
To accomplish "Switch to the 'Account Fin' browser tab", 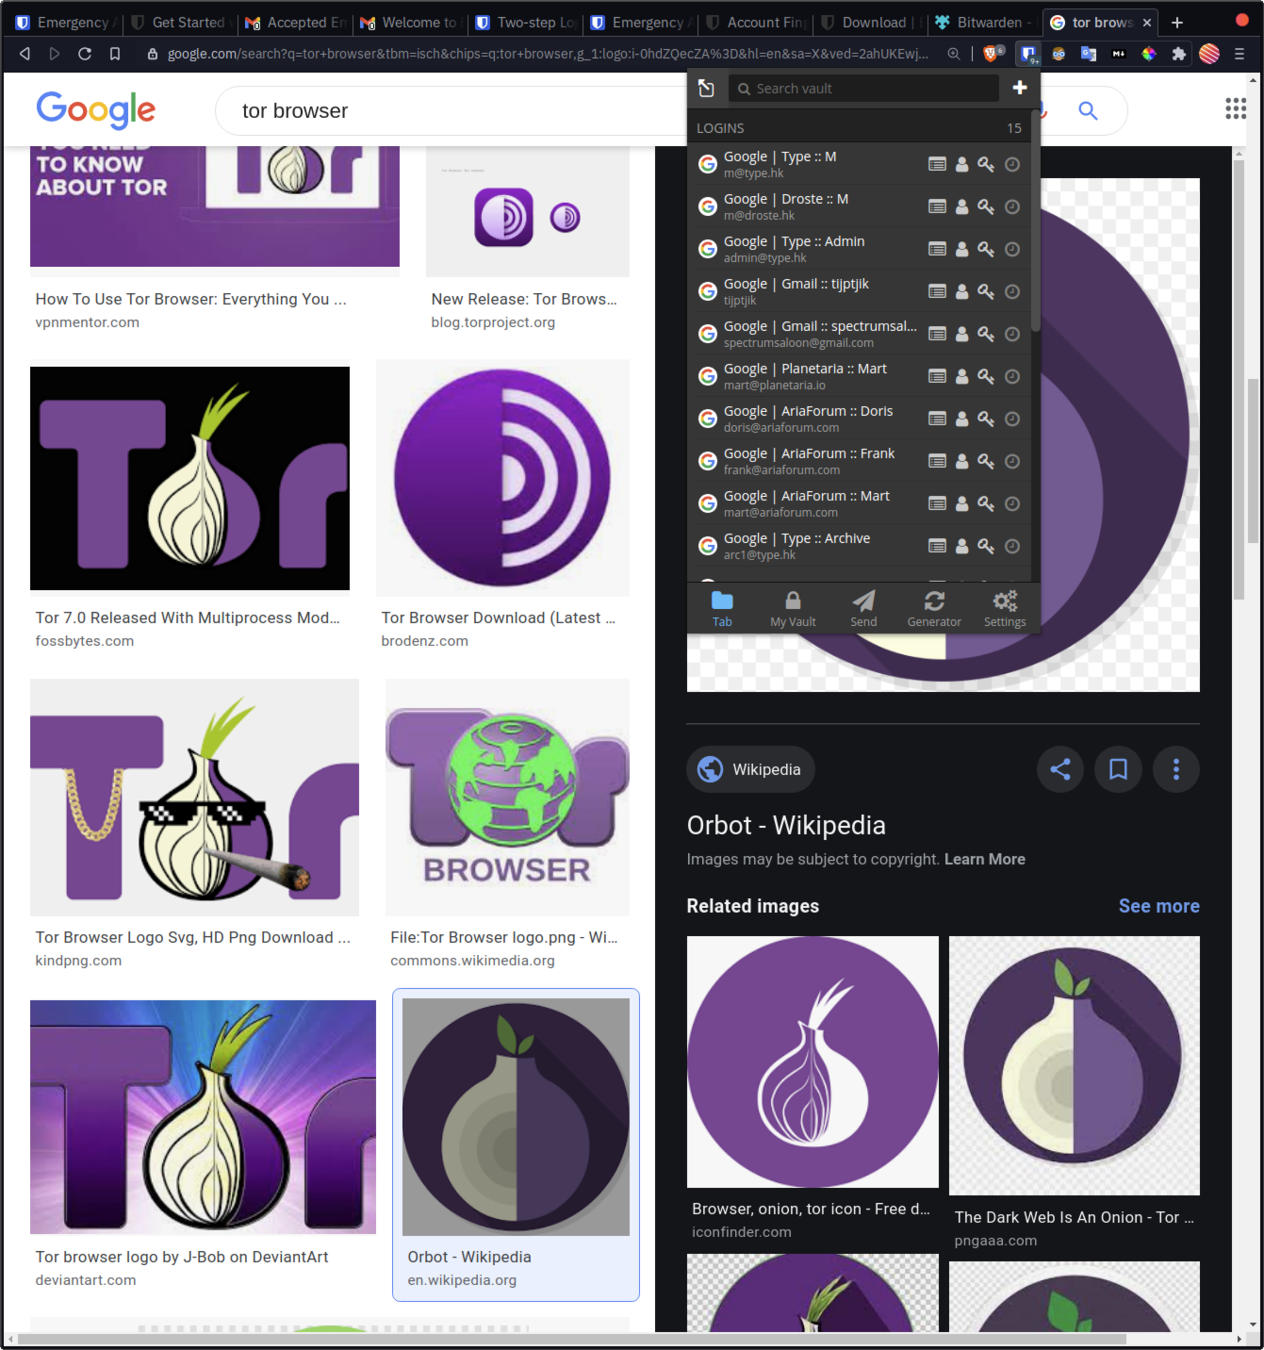I will coord(756,22).
